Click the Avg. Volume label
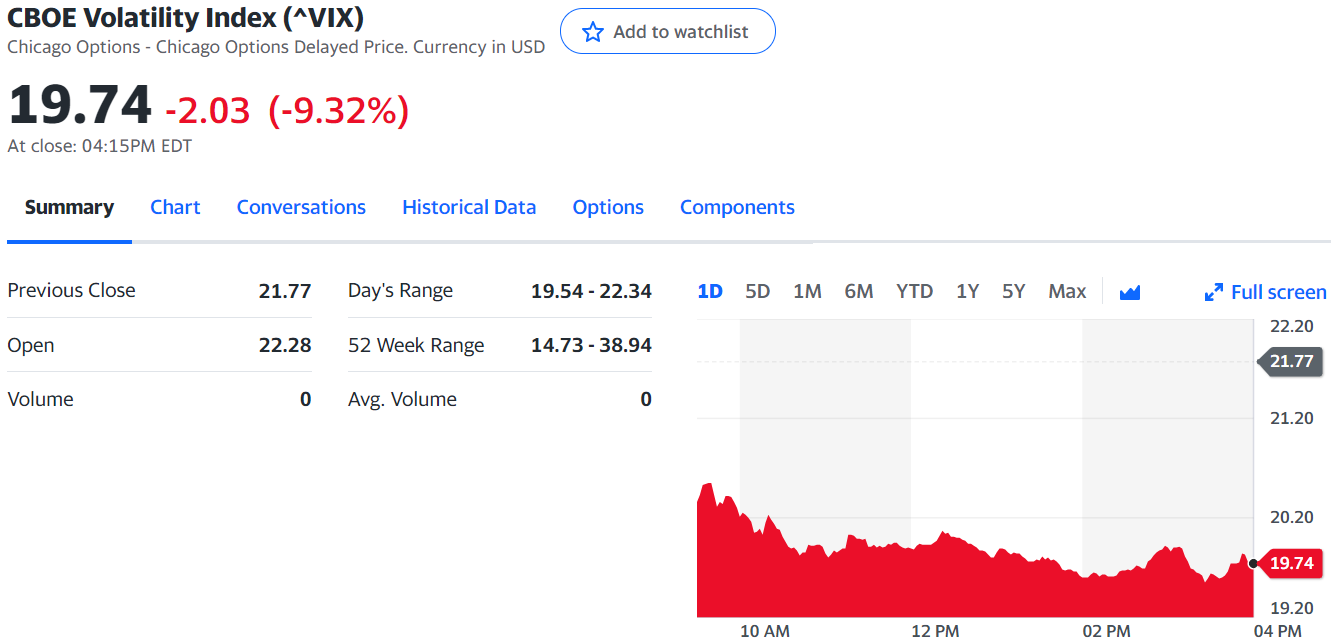 pyautogui.click(x=402, y=399)
